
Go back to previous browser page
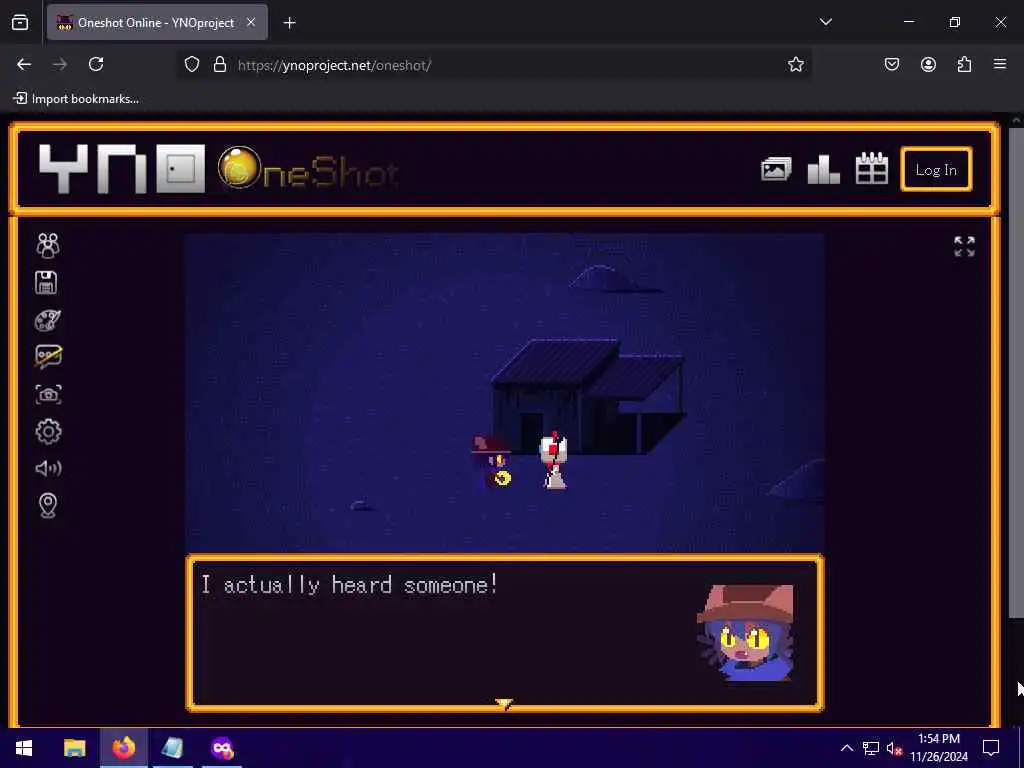[24, 64]
